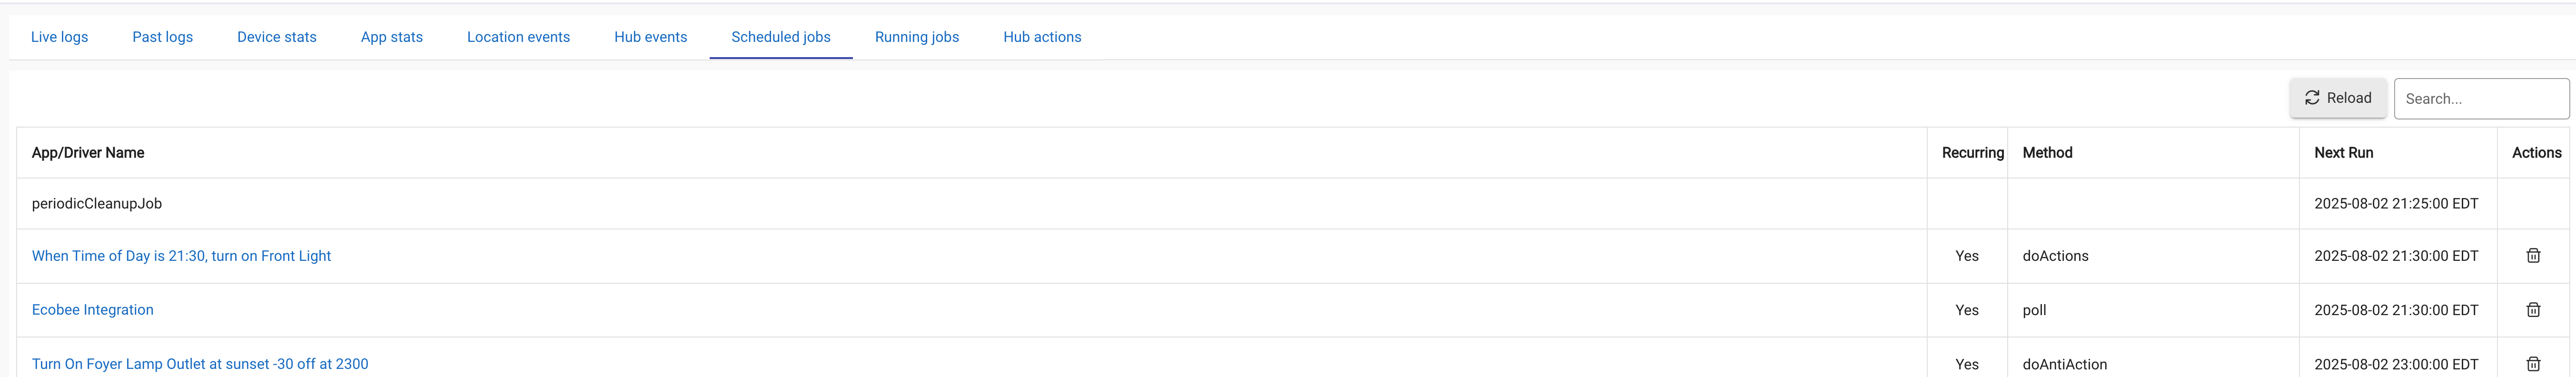Sort by the Next Run column header

(2343, 153)
